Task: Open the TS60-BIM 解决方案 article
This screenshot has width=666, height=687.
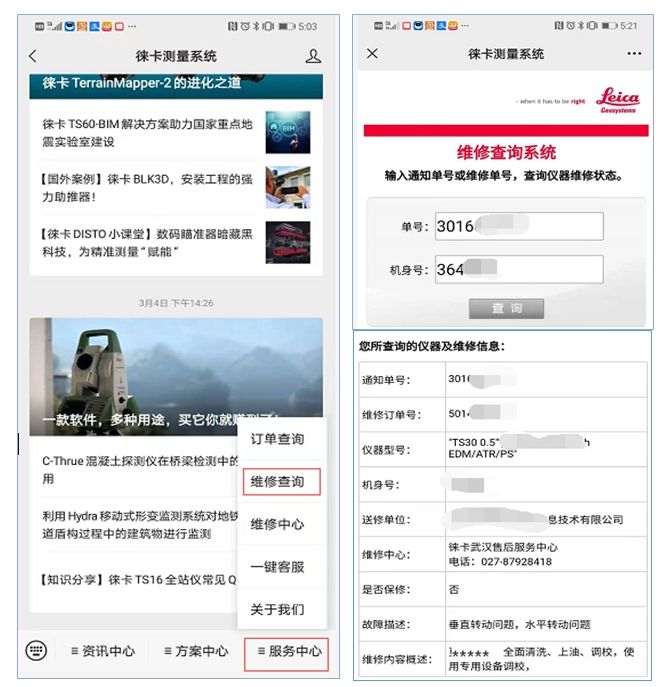Action: (147, 133)
